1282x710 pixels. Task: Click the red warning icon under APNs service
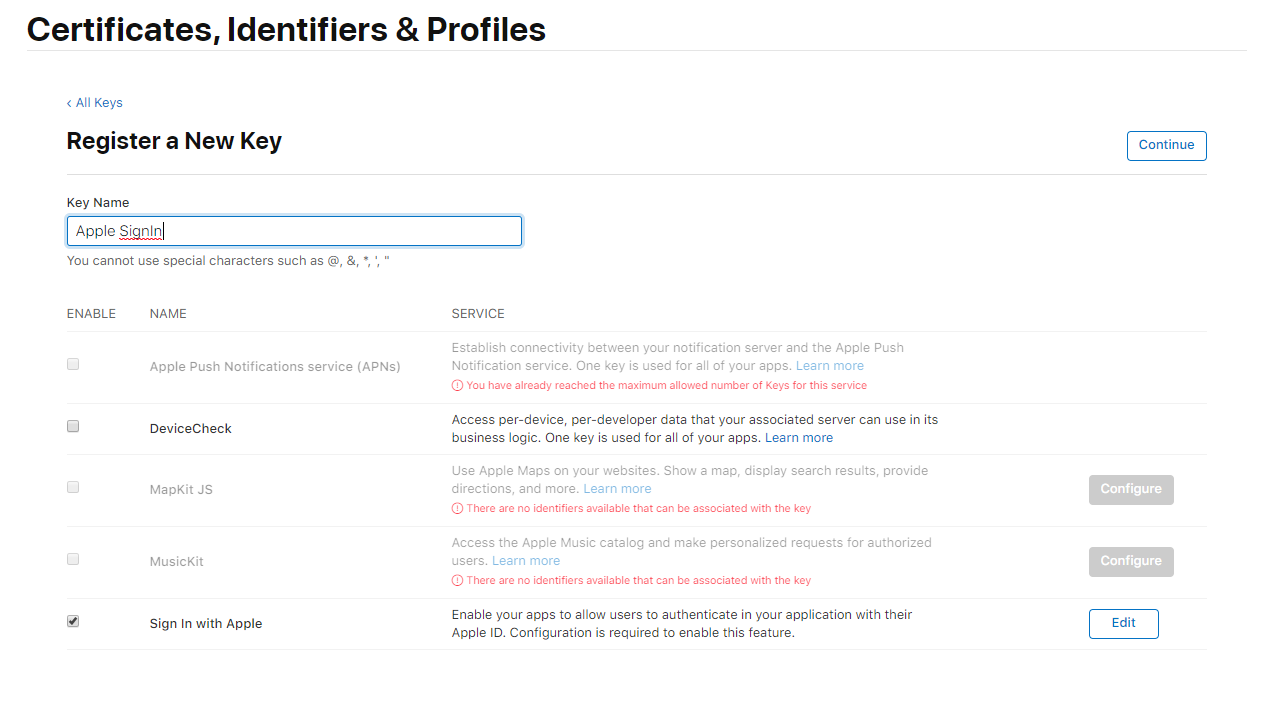458,385
